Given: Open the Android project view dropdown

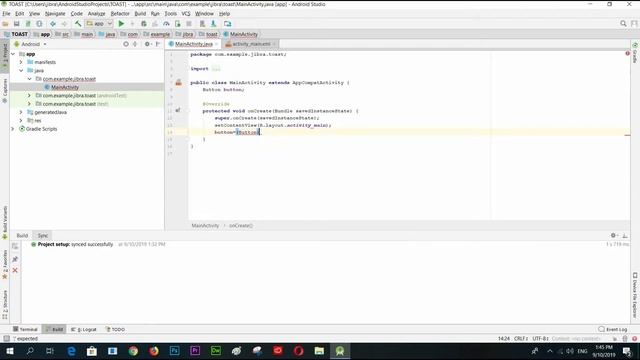Looking at the screenshot, I should [31, 44].
